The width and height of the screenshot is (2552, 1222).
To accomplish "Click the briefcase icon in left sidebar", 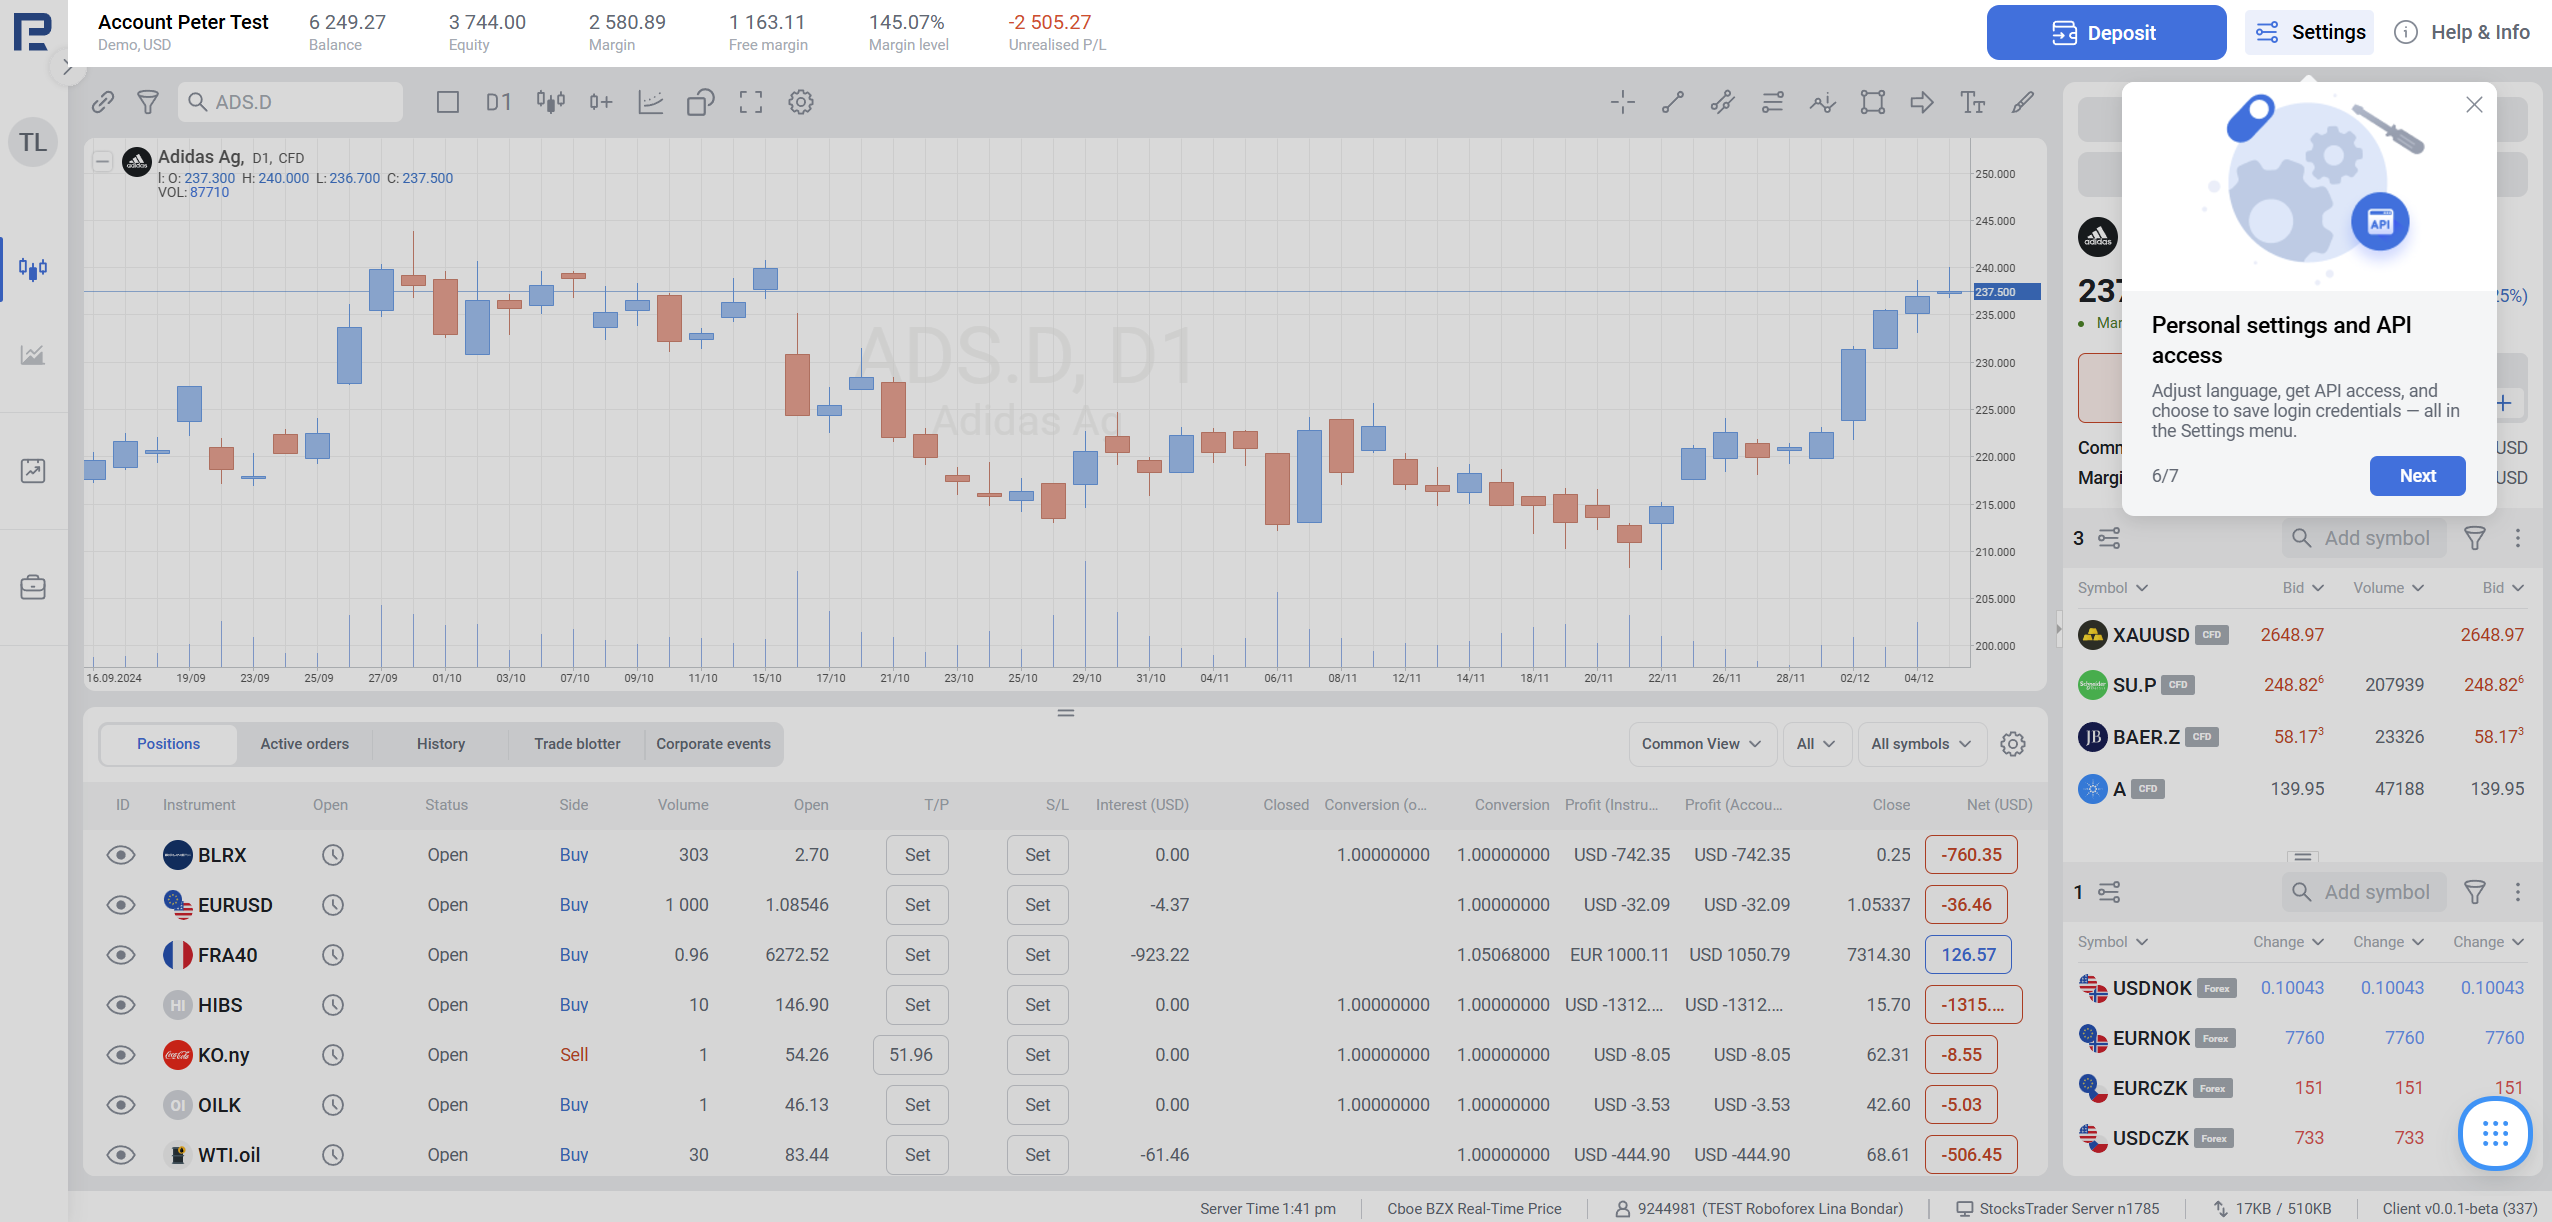I will (33, 587).
